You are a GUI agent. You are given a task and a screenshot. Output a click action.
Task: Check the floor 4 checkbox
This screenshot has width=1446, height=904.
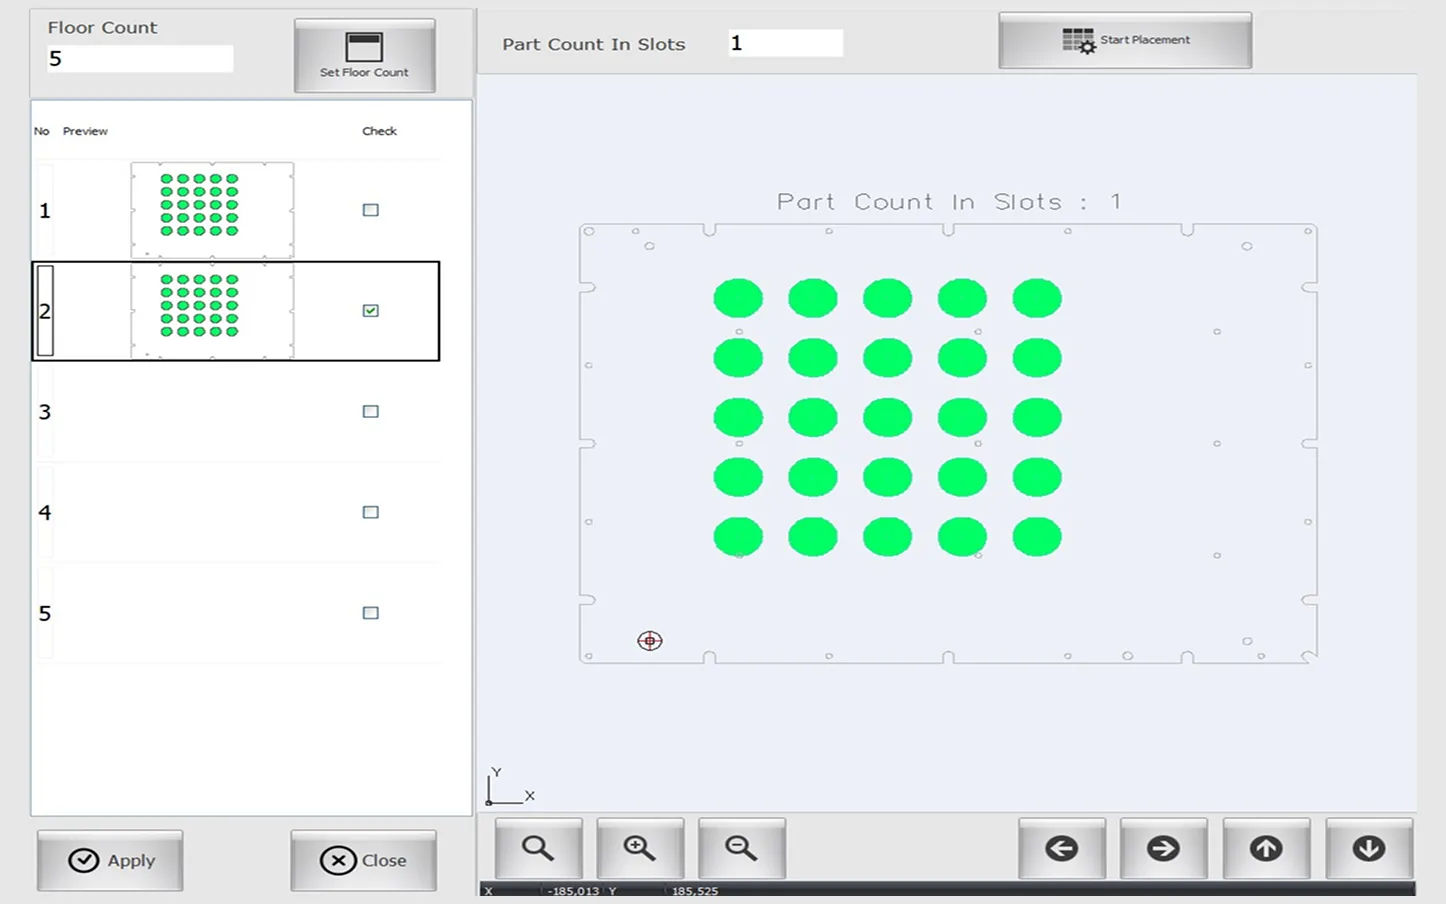click(x=371, y=512)
